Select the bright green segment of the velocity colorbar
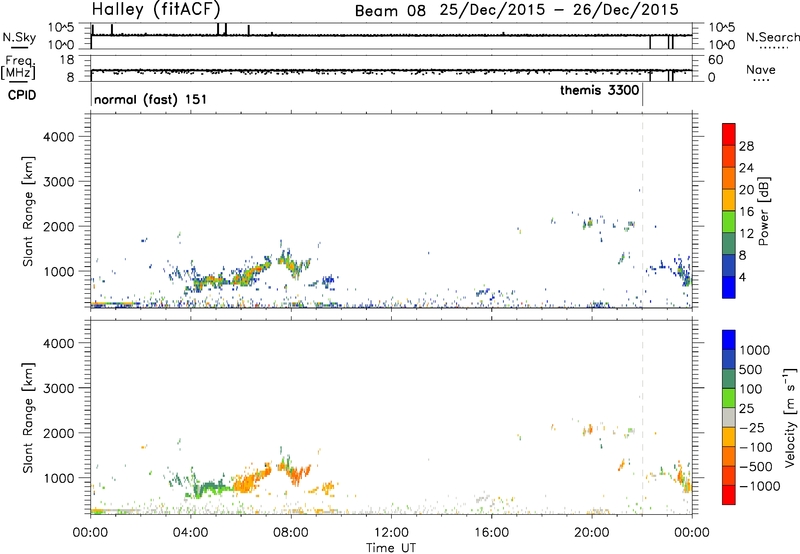800x554 pixels. coord(729,398)
